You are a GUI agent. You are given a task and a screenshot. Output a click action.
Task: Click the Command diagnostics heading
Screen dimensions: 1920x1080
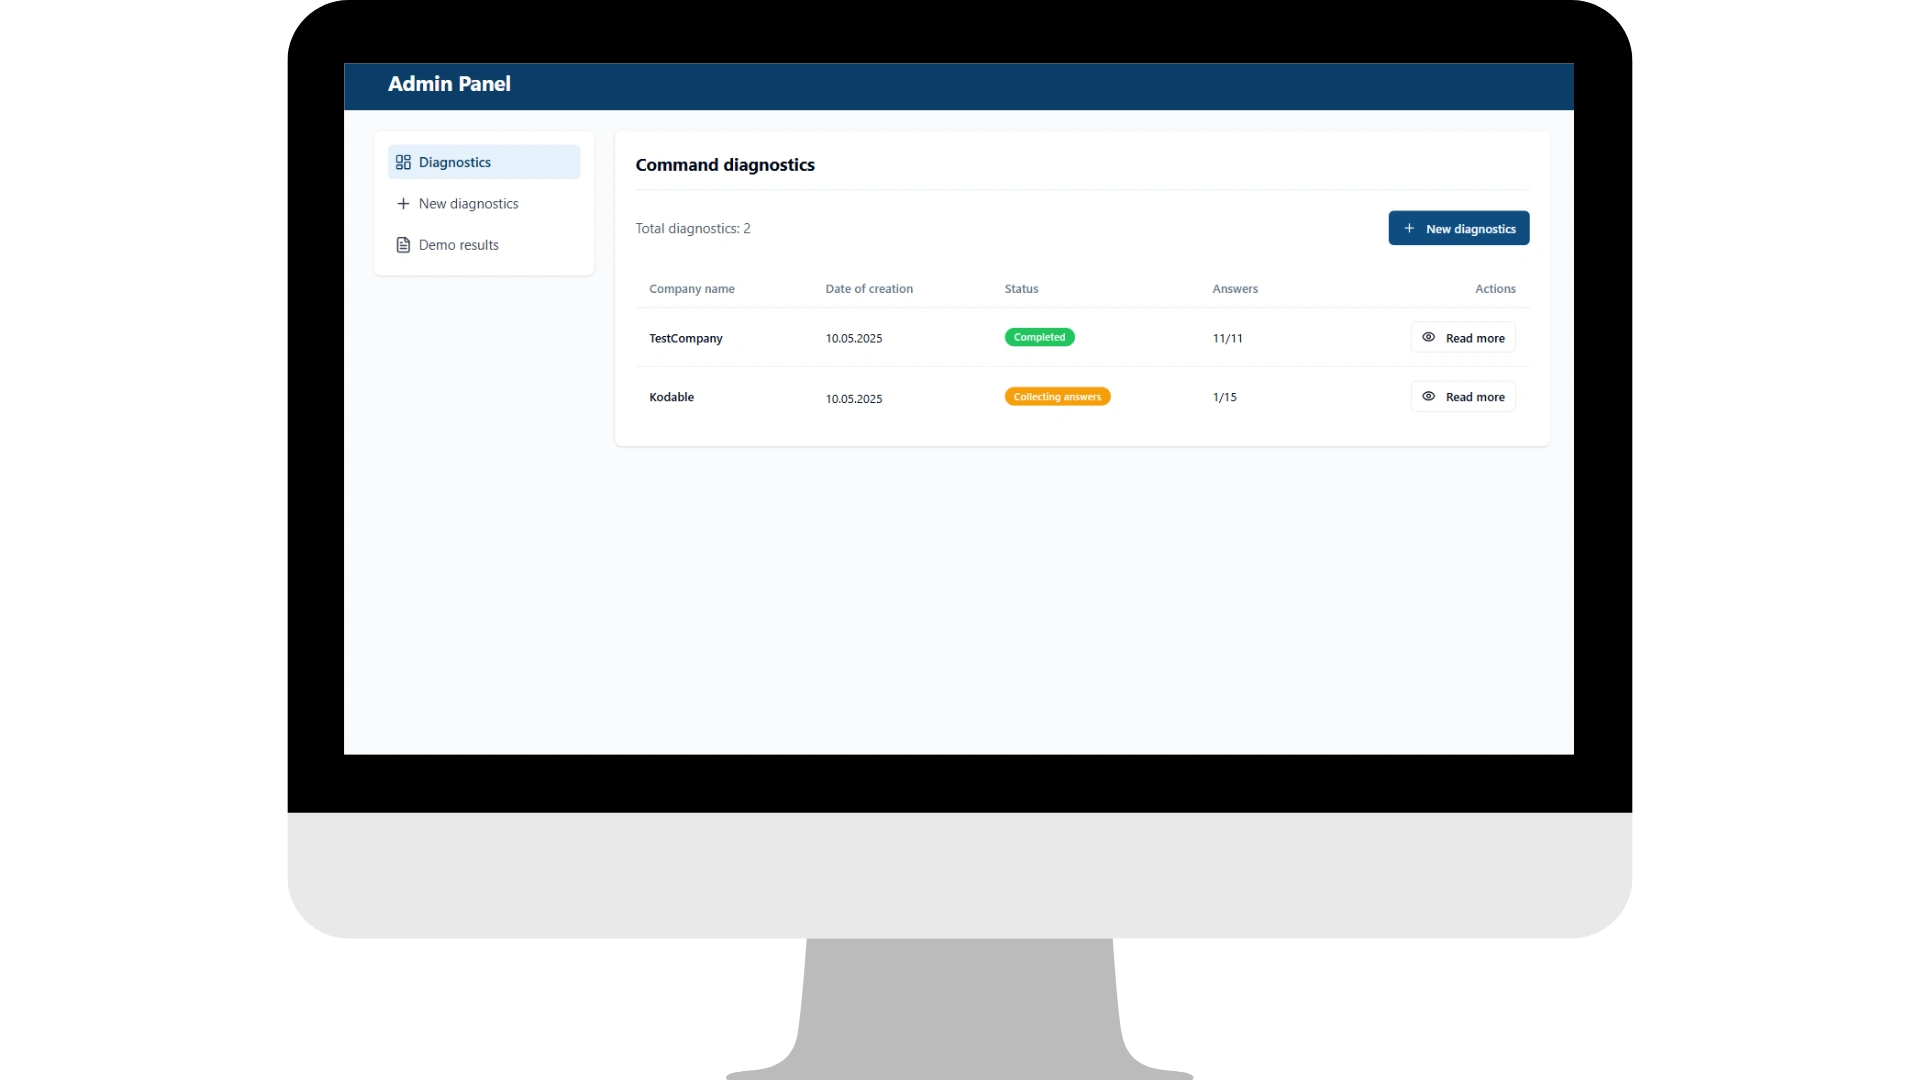725,165
